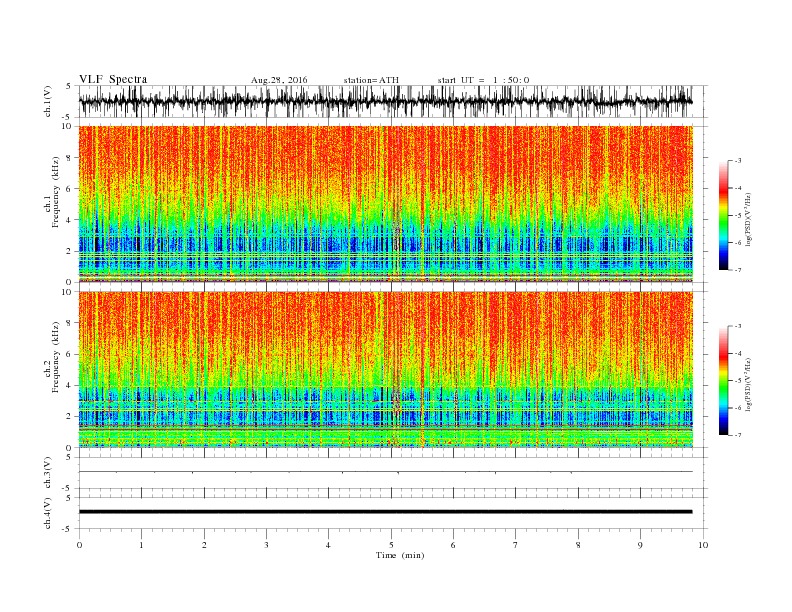Click the time axis tick label "8"
This screenshot has width=792, height=612.
pyautogui.click(x=578, y=545)
